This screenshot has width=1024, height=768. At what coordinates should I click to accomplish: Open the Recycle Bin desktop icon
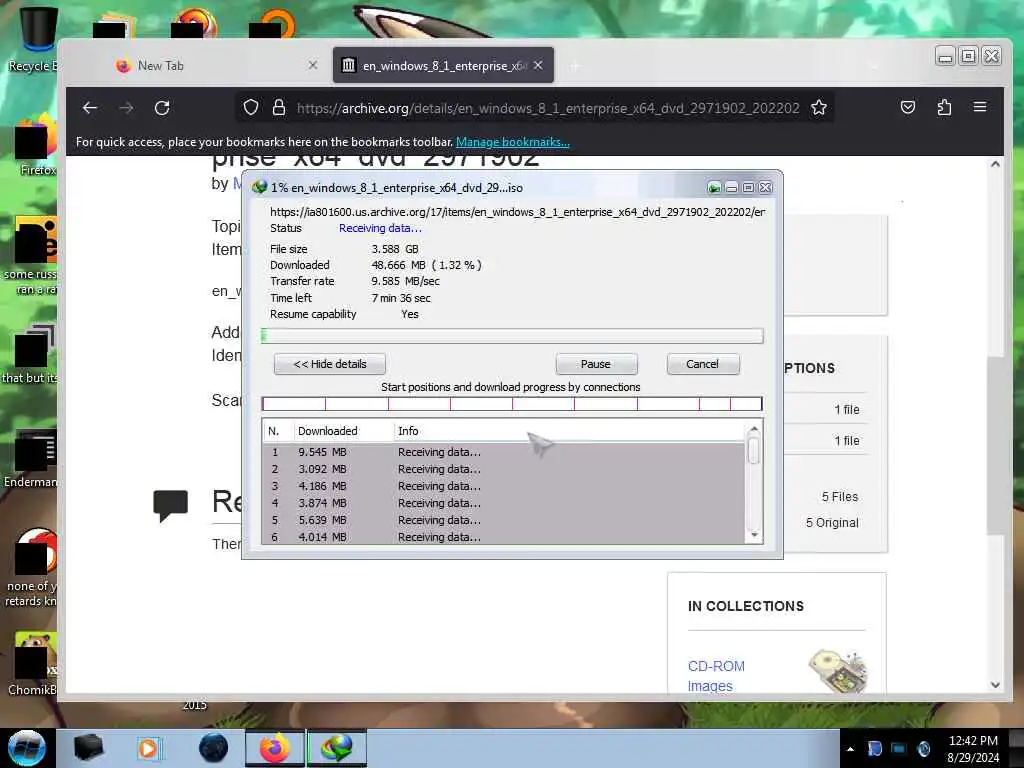[x=36, y=38]
